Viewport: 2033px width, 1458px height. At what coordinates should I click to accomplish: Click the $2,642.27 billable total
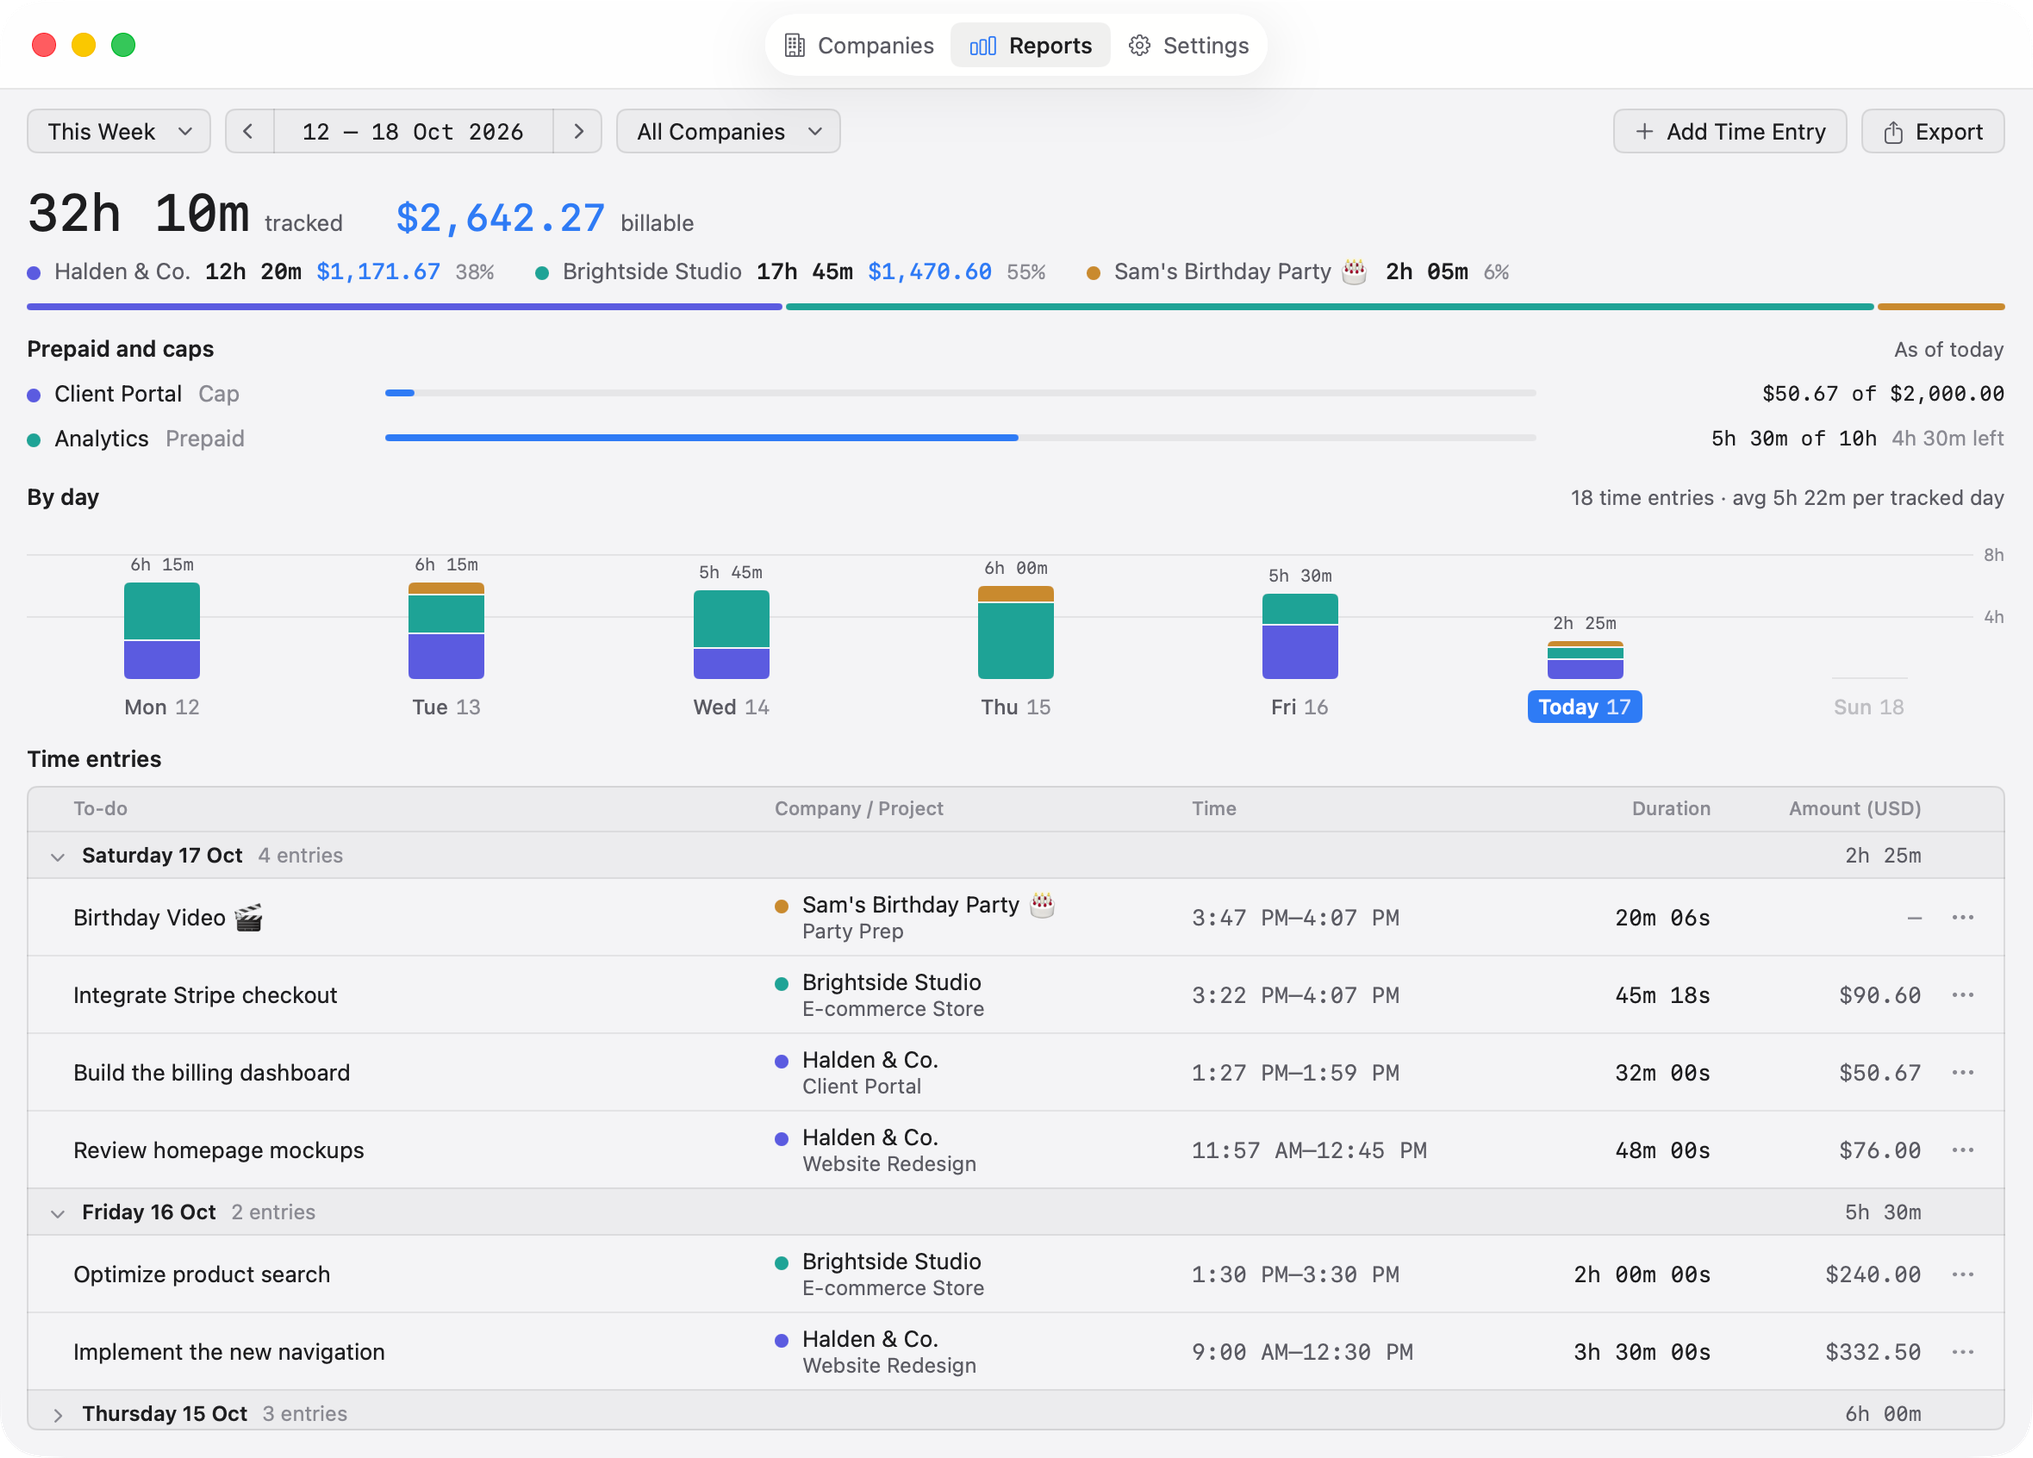pyautogui.click(x=500, y=218)
